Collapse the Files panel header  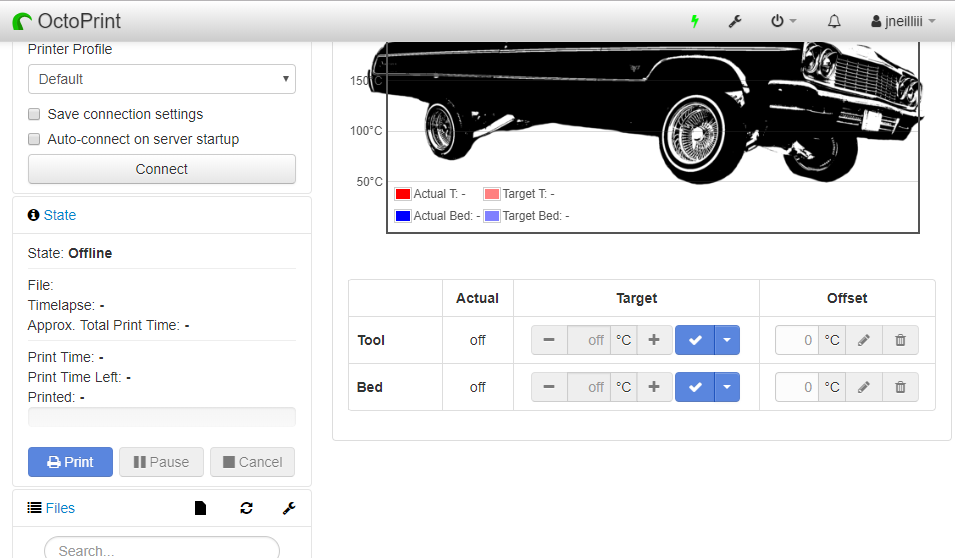point(60,508)
